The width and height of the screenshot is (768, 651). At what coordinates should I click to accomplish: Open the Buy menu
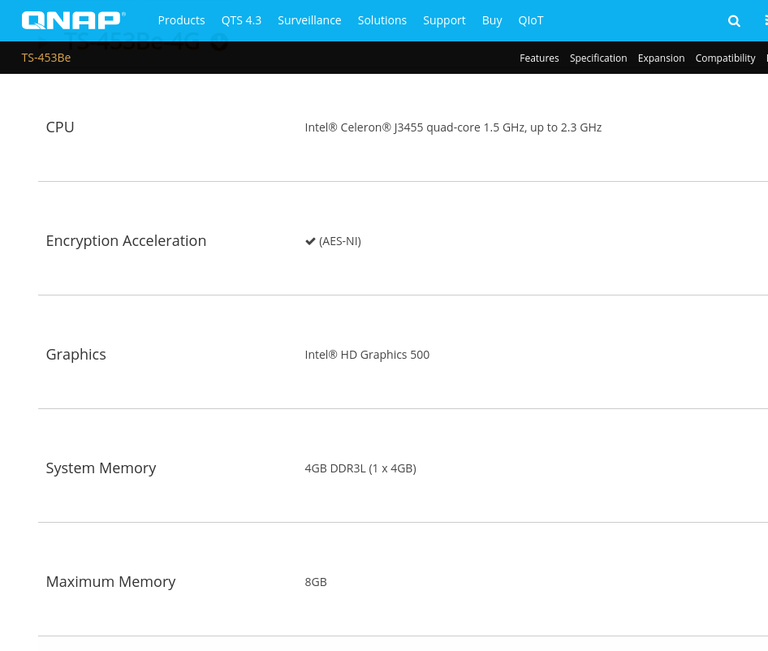[492, 21]
